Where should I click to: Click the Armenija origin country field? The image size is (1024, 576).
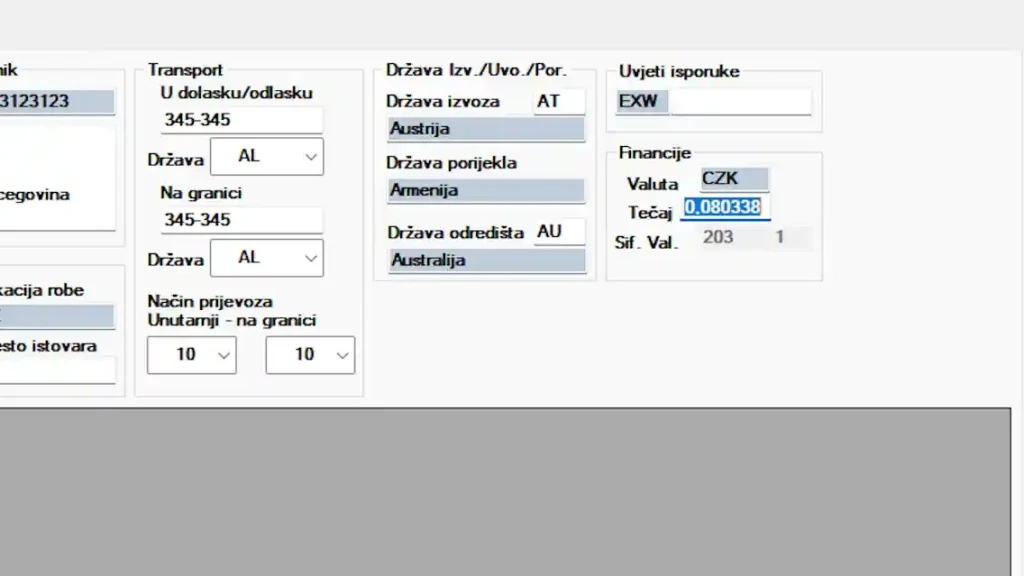tap(486, 191)
